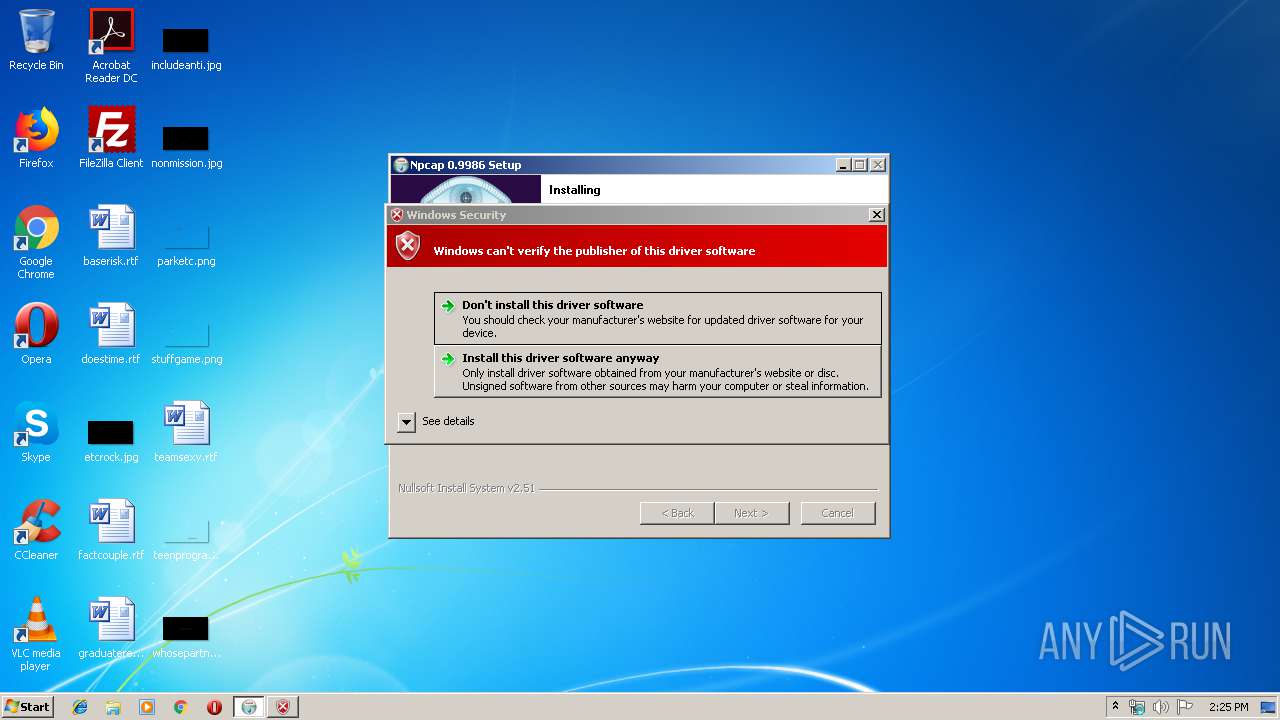The height and width of the screenshot is (720, 1280).
Task: Select teamsexy.rtf document icon
Action: (186, 432)
